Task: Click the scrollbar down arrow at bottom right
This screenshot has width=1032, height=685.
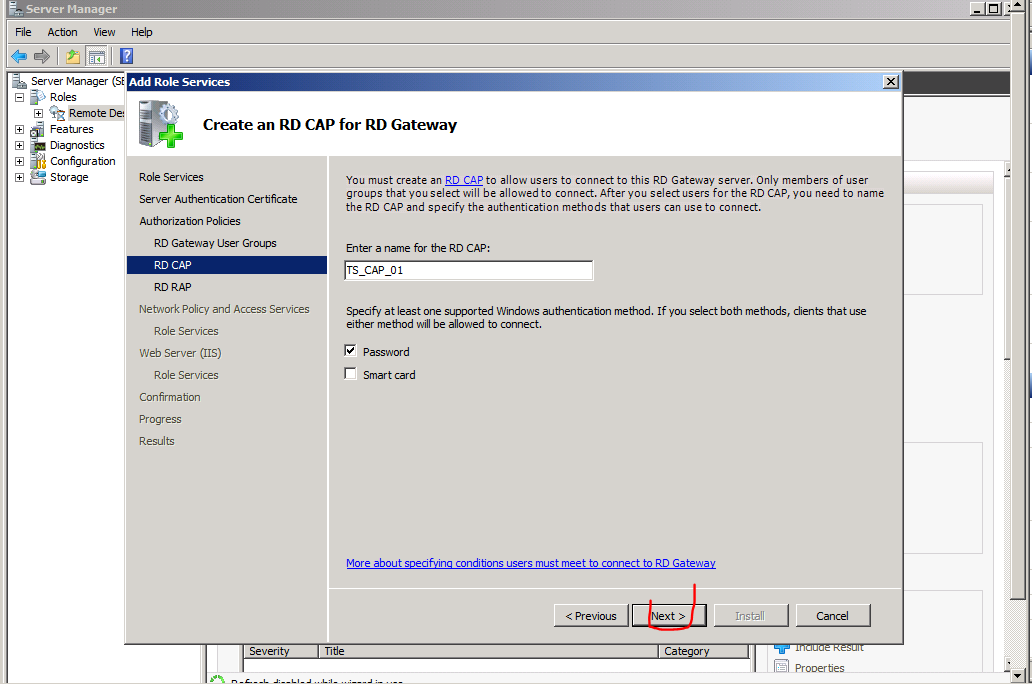Action: click(1019, 675)
